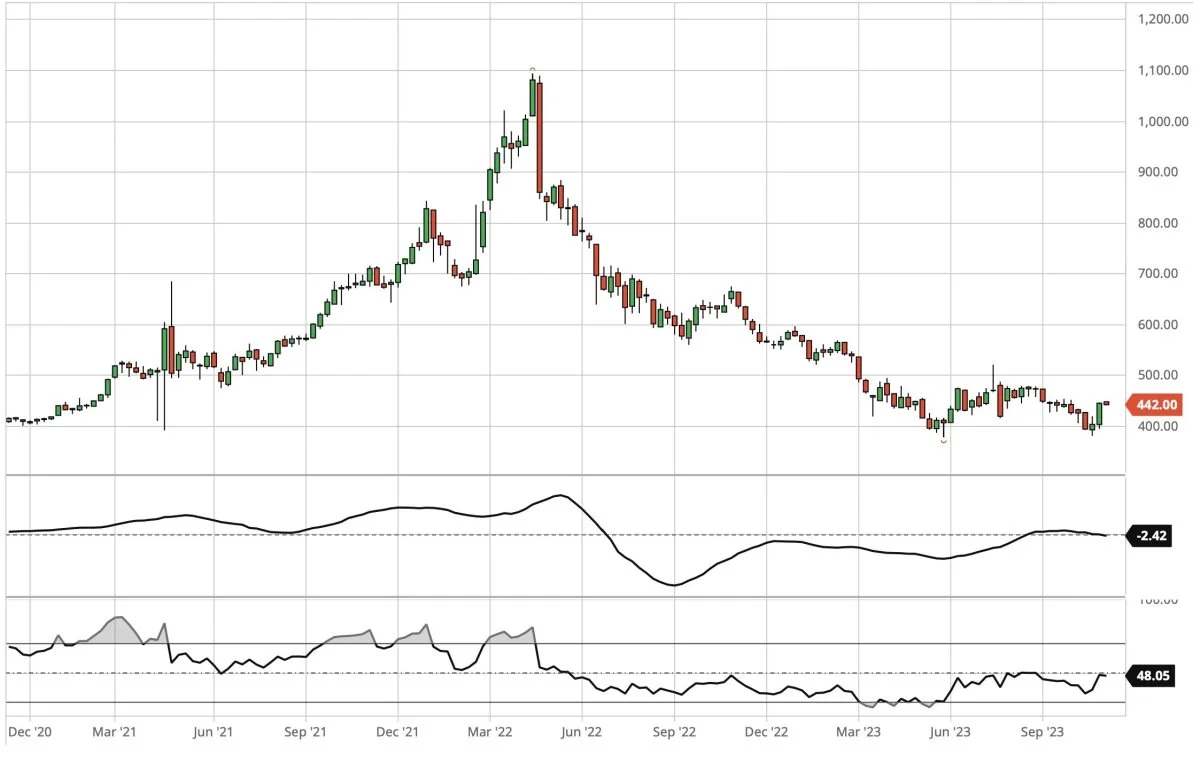Click the 48.05 oscillator value tag

[1150, 676]
